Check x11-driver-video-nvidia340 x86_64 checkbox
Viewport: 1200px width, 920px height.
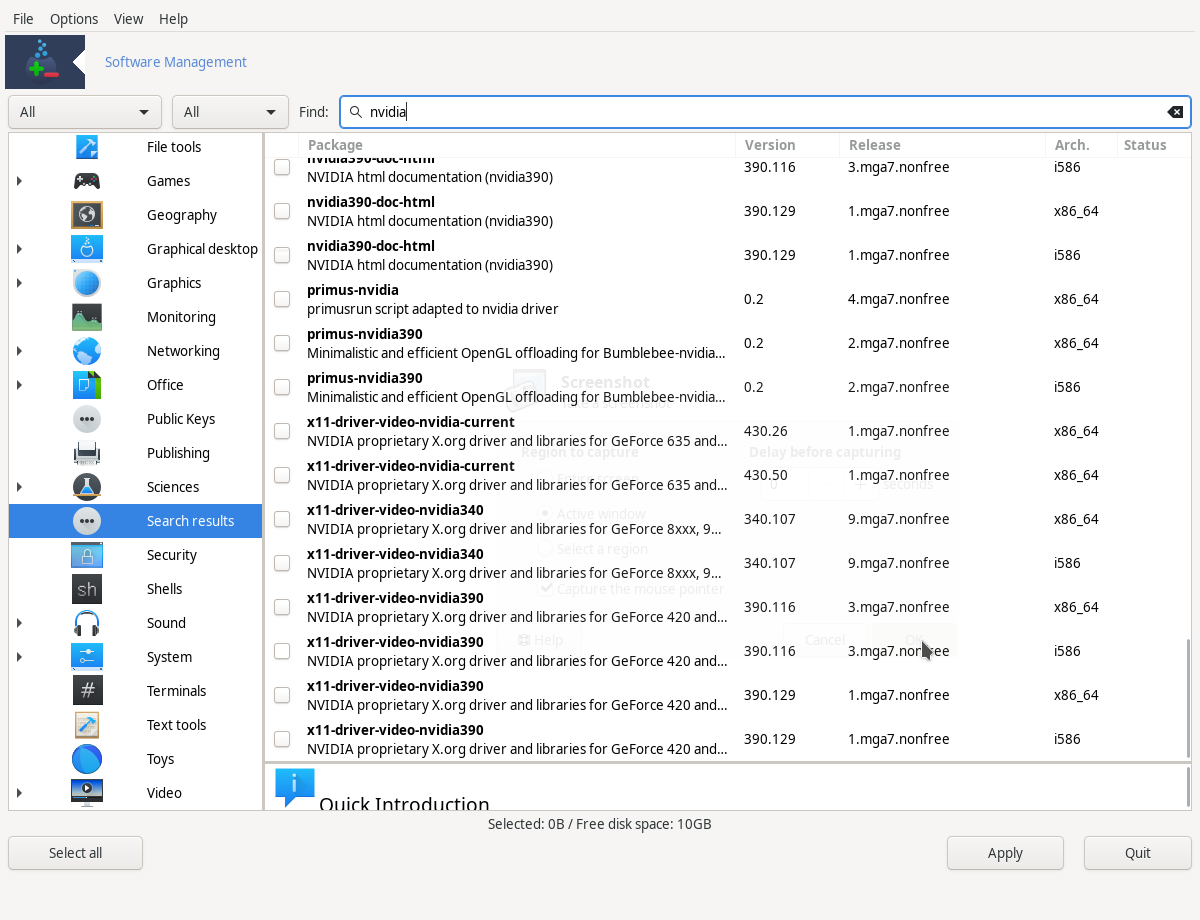click(x=282, y=519)
